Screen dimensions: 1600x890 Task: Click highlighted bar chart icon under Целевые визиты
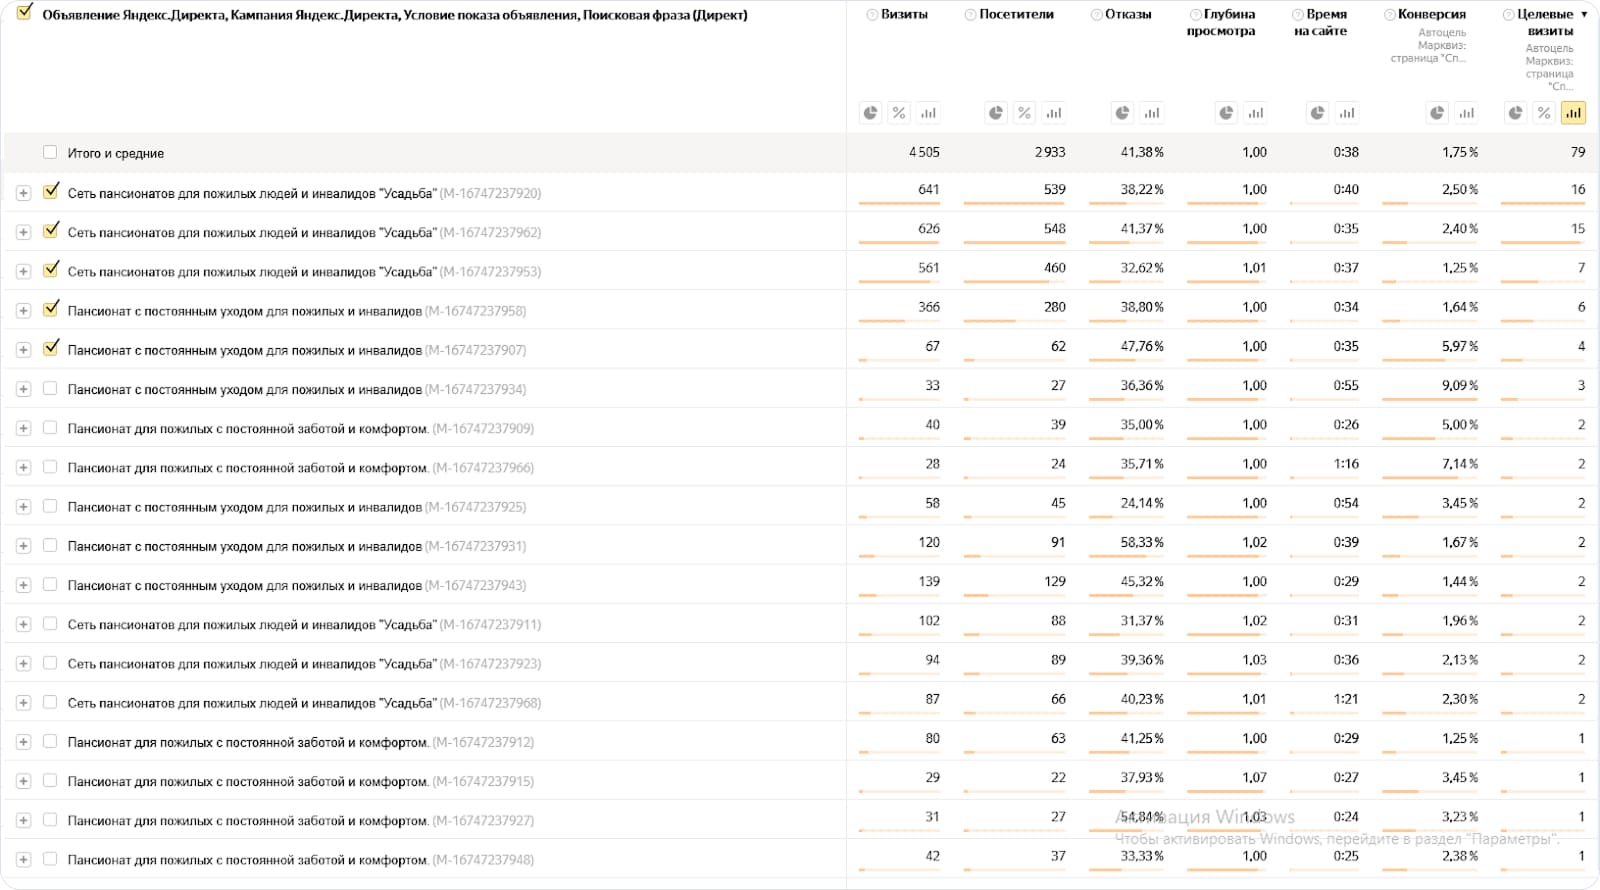tap(1574, 113)
